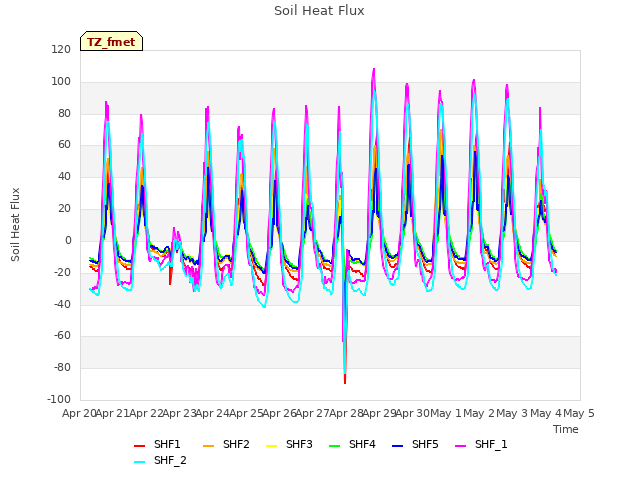
Task: Click the red SHF1 spike near -90
Action: [x=345, y=380]
